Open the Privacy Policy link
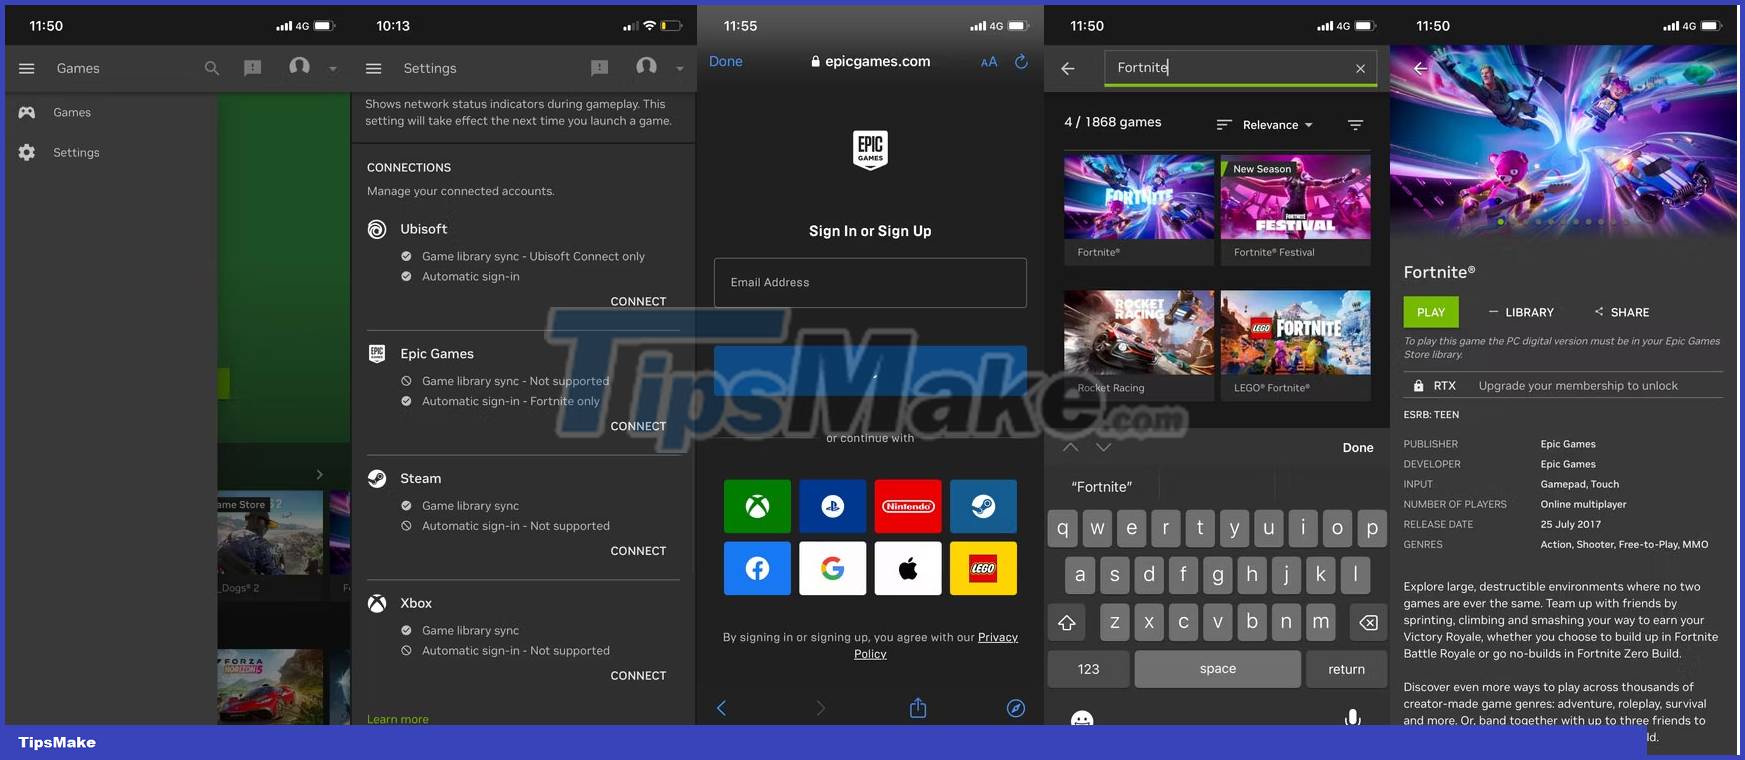Viewport: 1745px width, 760px height. tap(936, 645)
